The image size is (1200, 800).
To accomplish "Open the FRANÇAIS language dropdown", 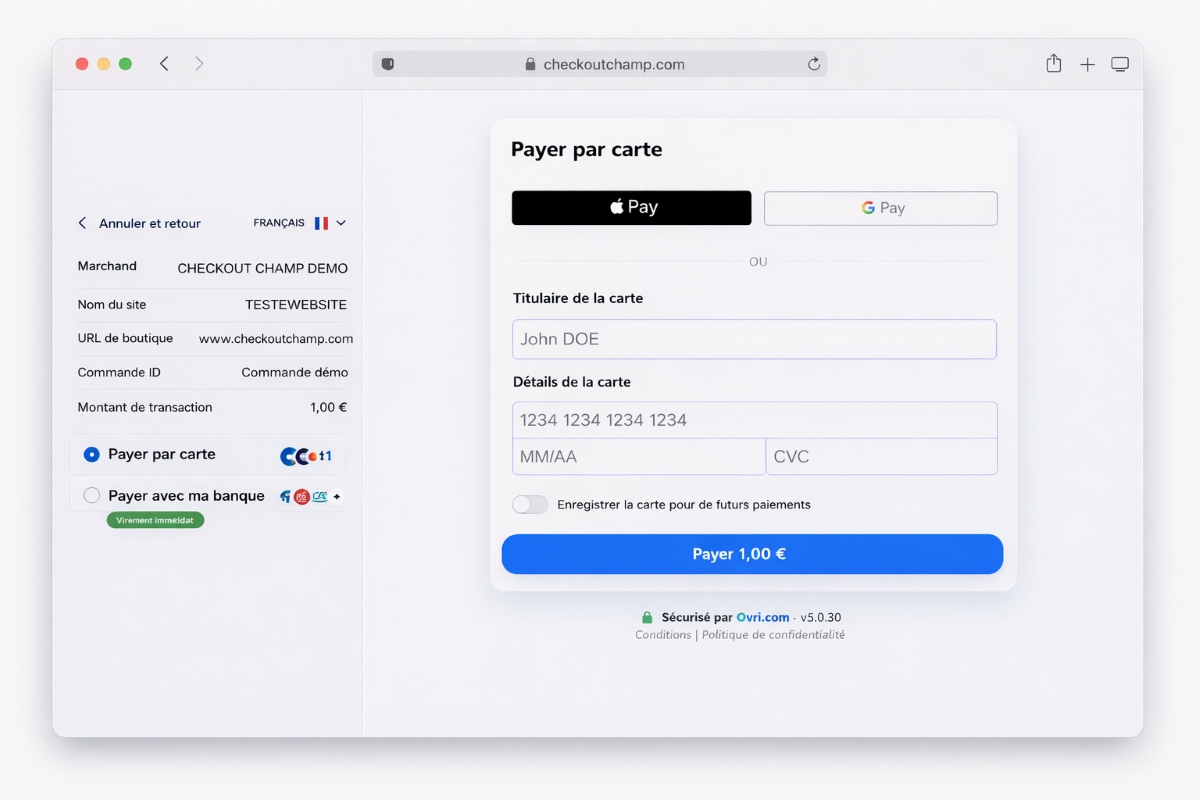I will [x=299, y=223].
